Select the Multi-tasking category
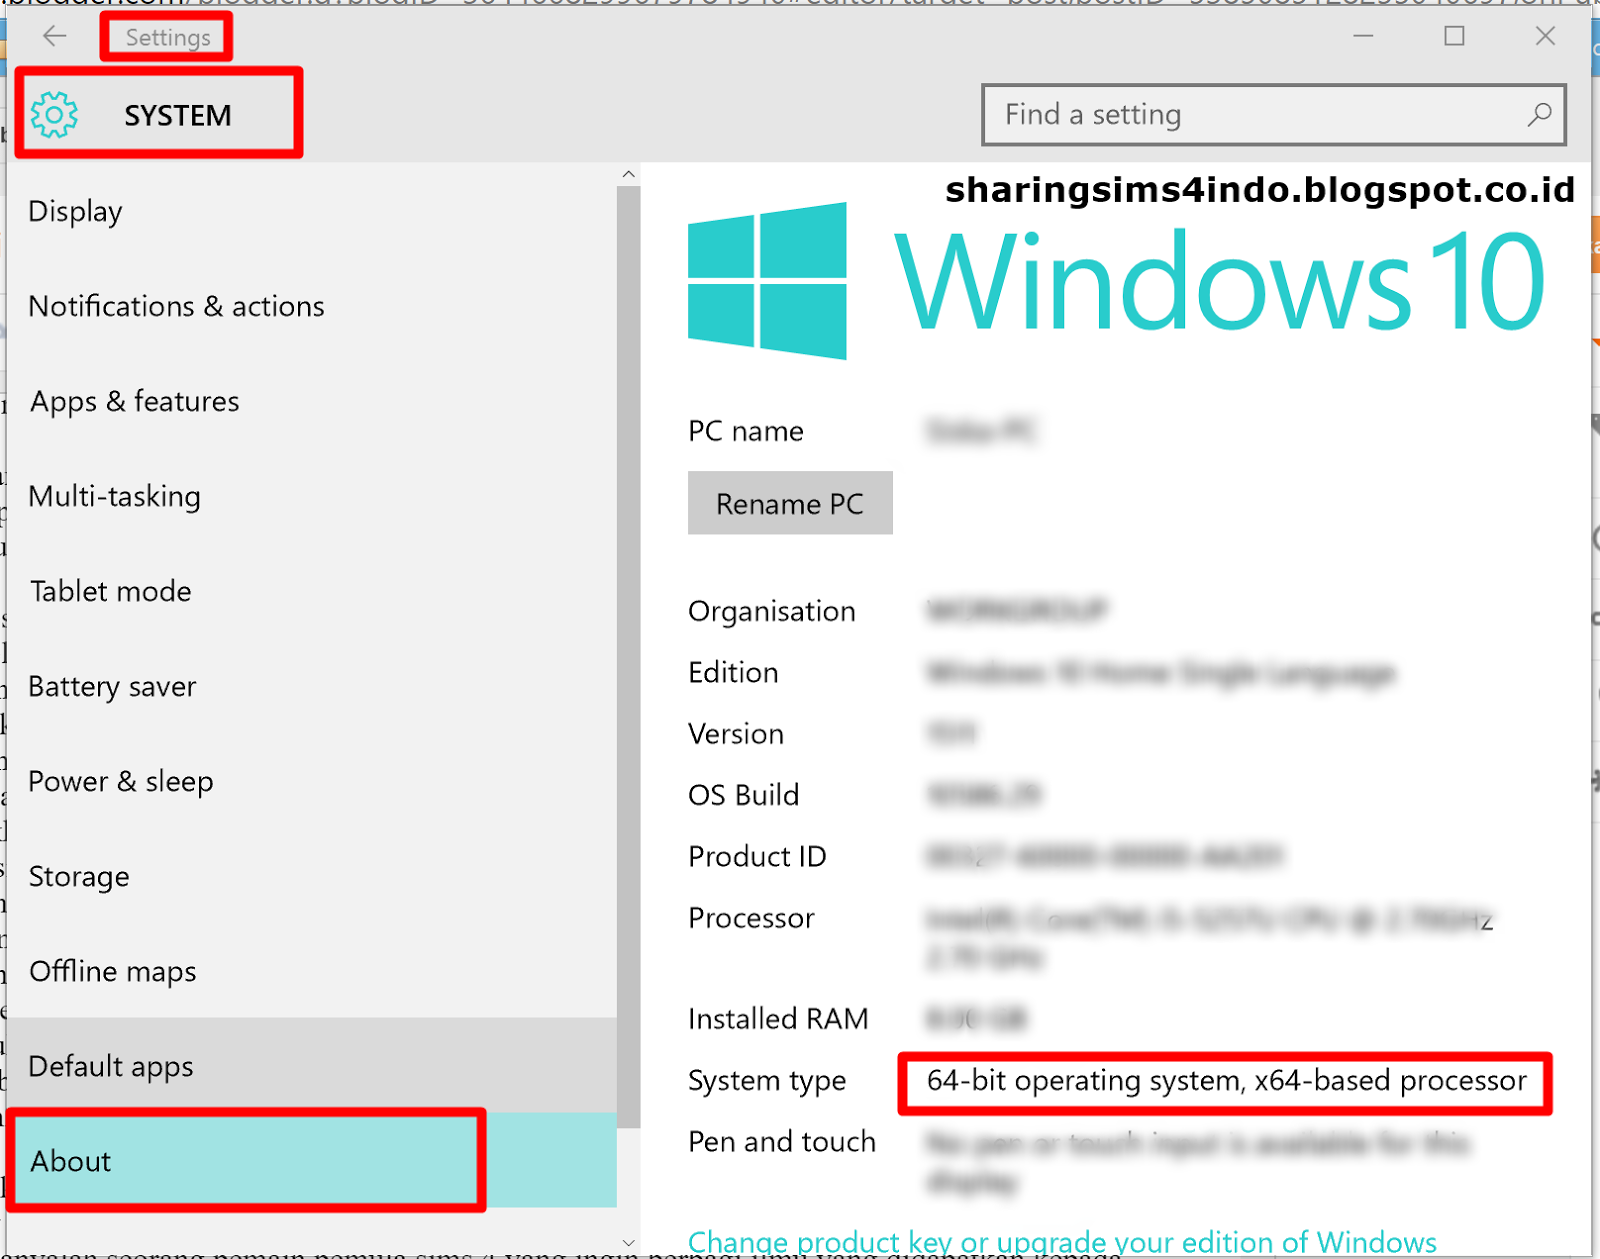 312,496
